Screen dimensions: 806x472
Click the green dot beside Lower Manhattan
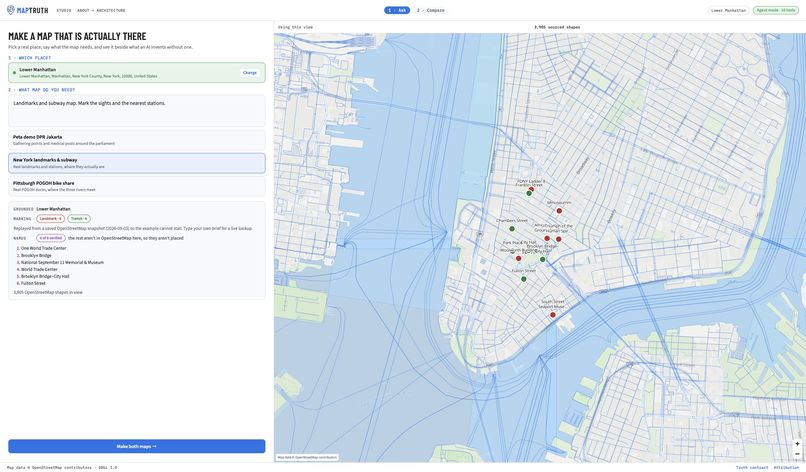coord(14,72)
